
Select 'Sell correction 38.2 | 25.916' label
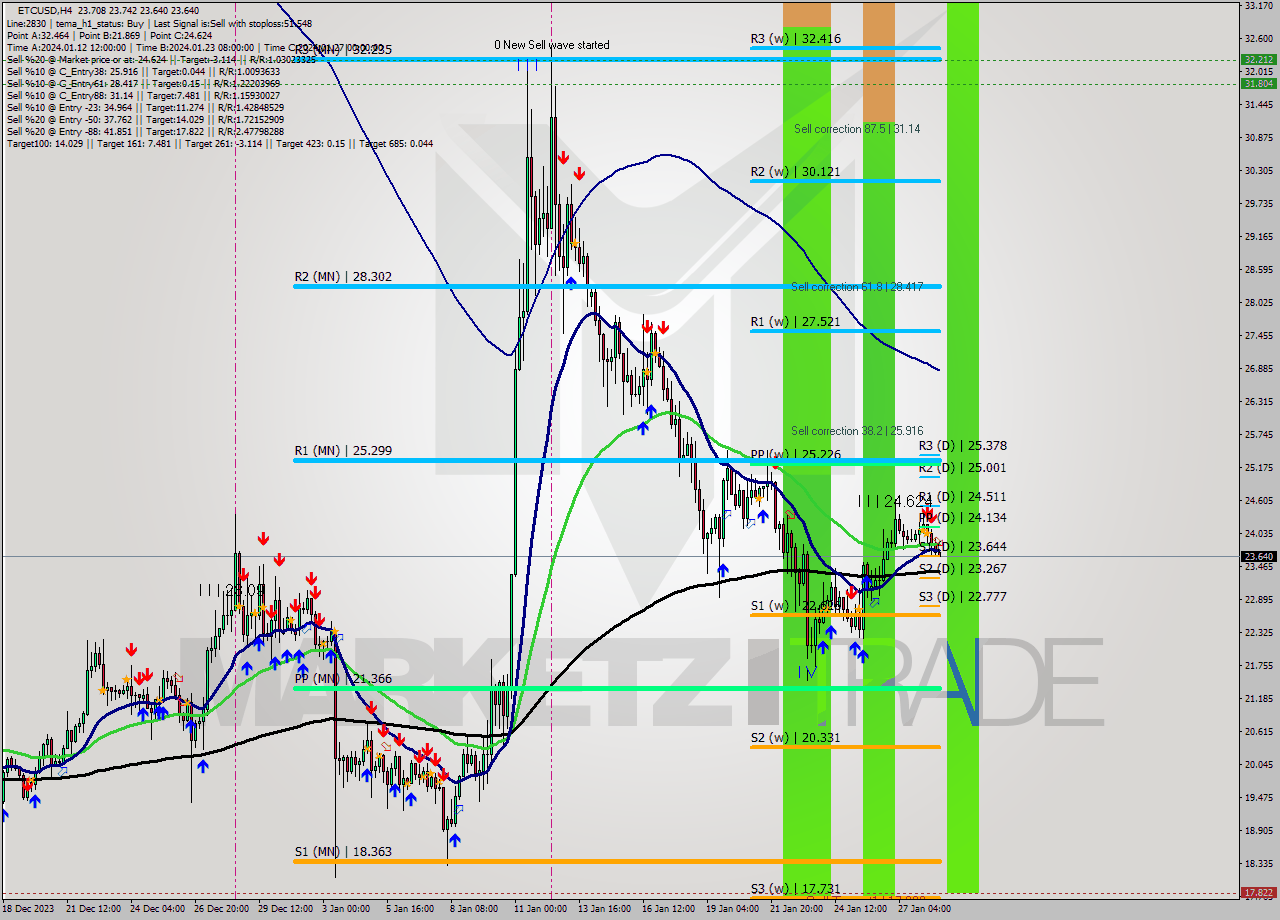[857, 431]
